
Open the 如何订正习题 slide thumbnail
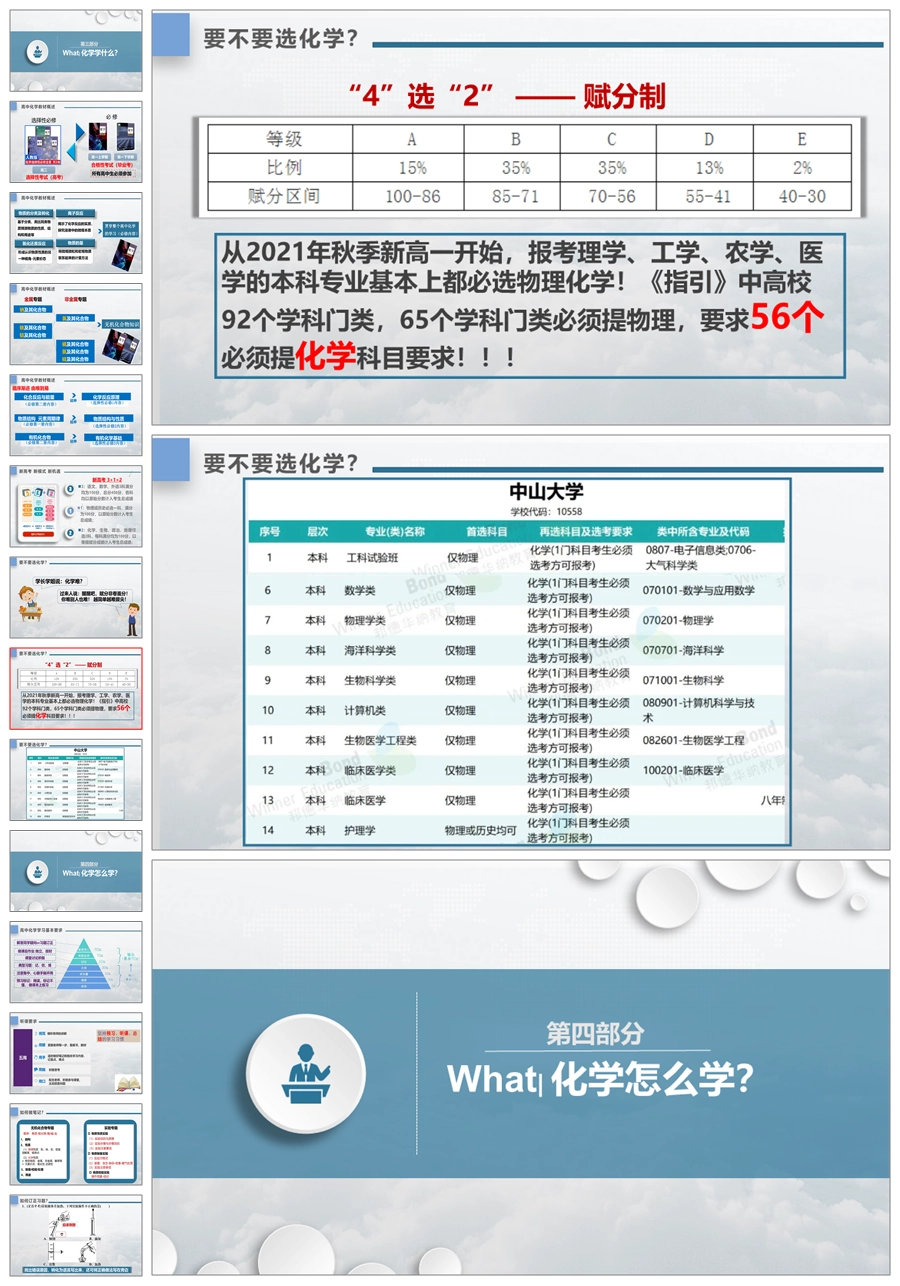(x=76, y=1234)
